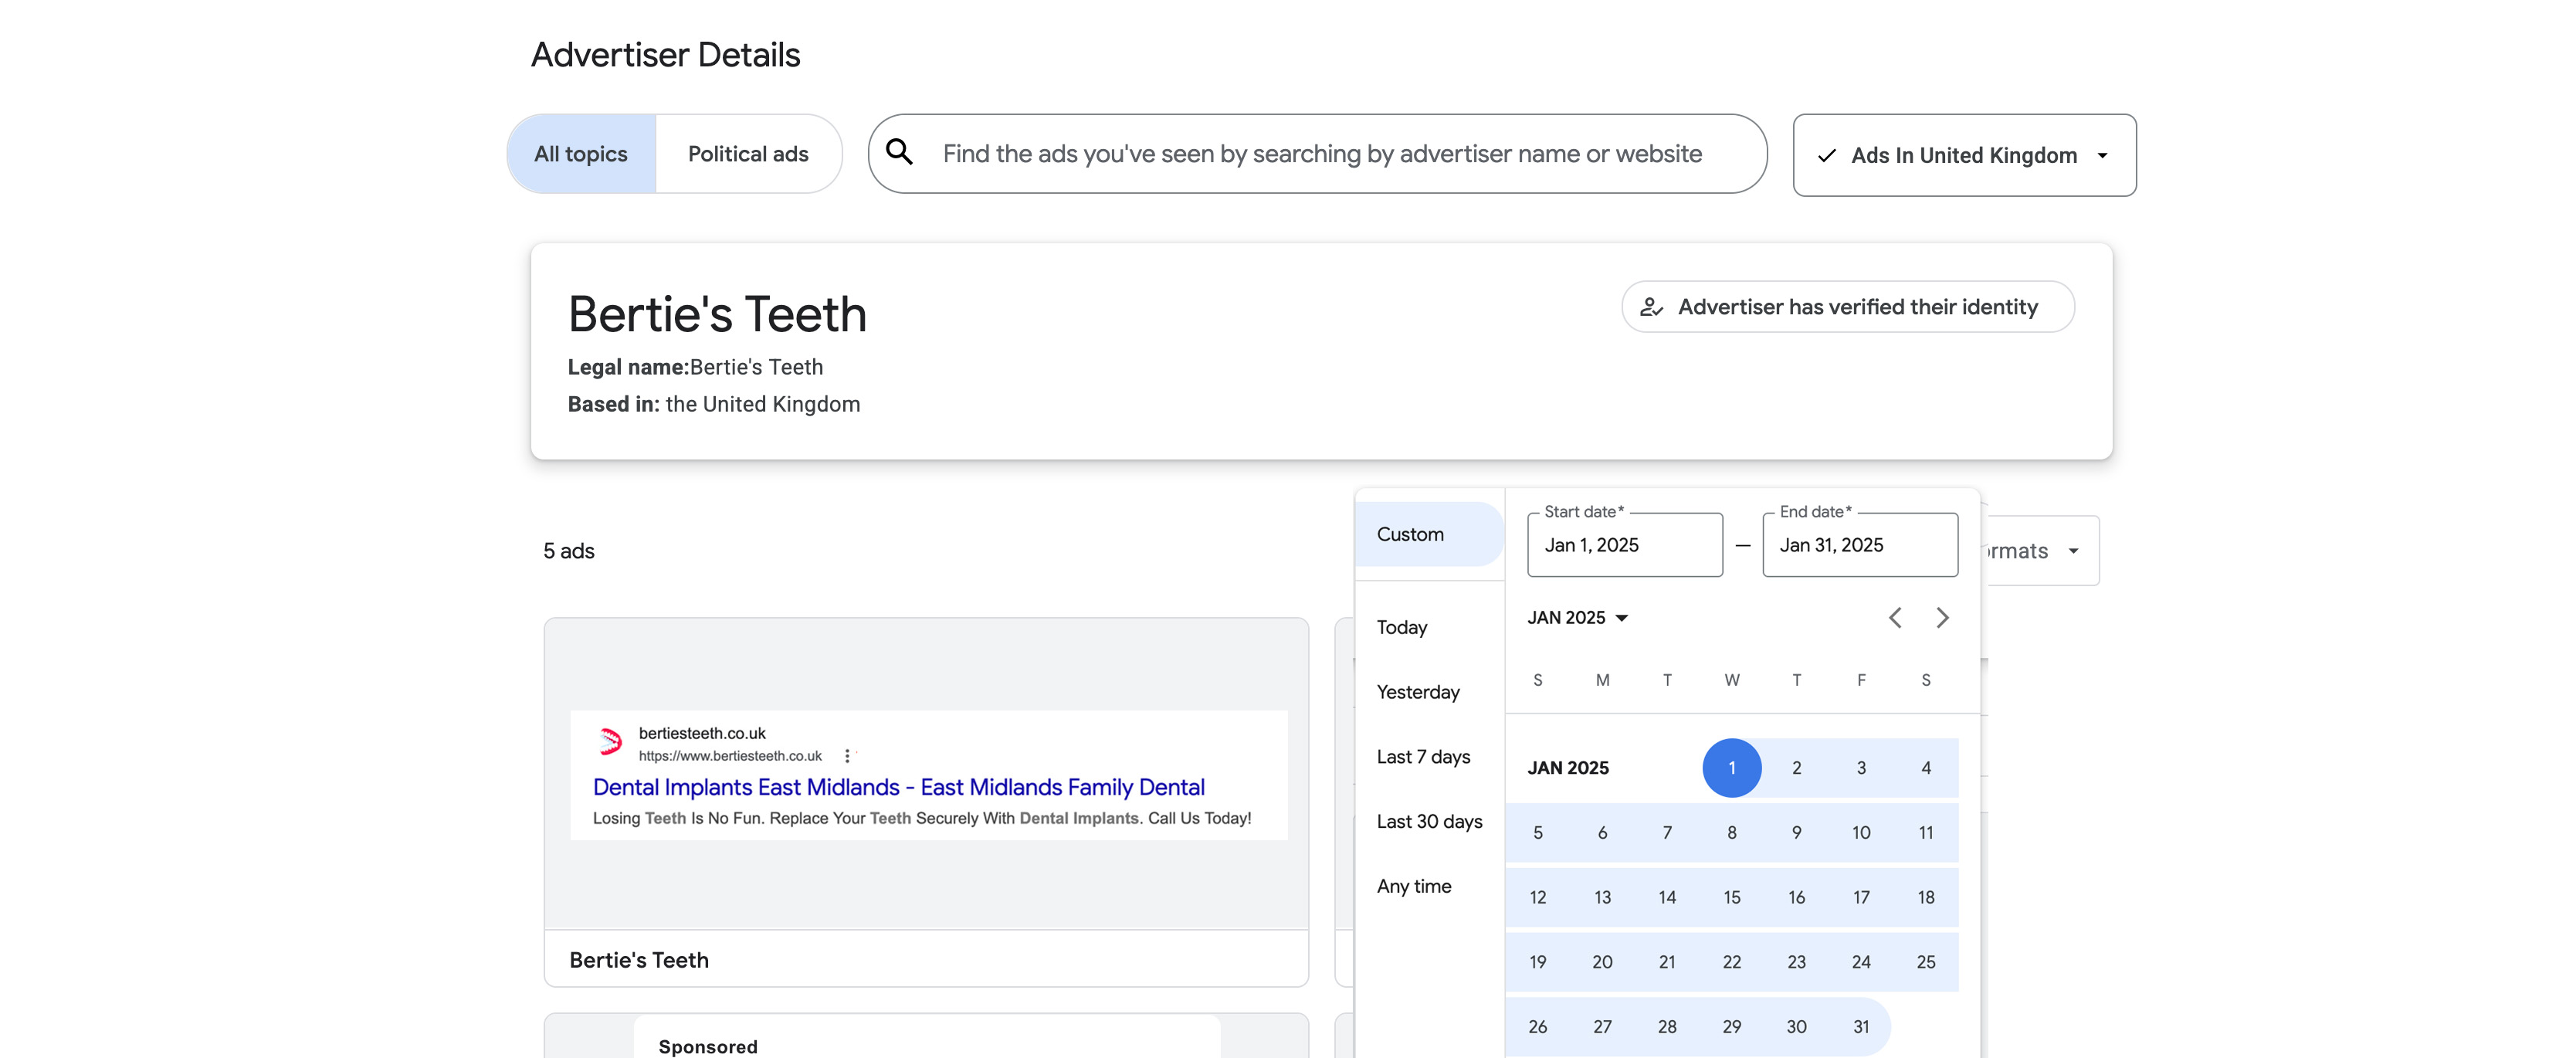Screen dimensions: 2576x1058
Task: Open three-dot menu on bertiesteeth.co.uk ad
Action: coord(847,756)
